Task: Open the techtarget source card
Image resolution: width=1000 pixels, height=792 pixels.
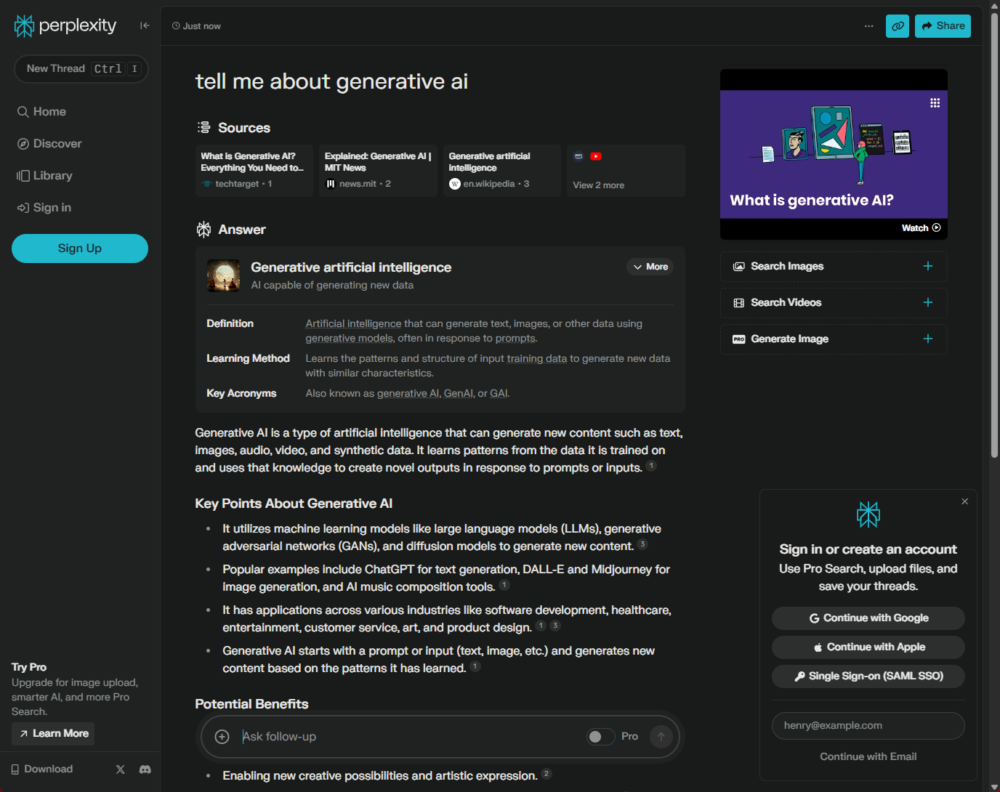Action: pyautogui.click(x=254, y=170)
